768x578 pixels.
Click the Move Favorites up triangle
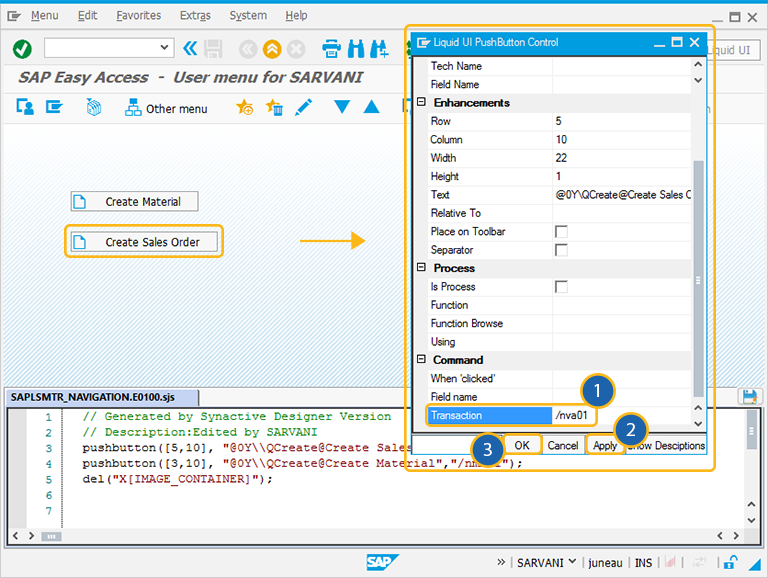(372, 106)
